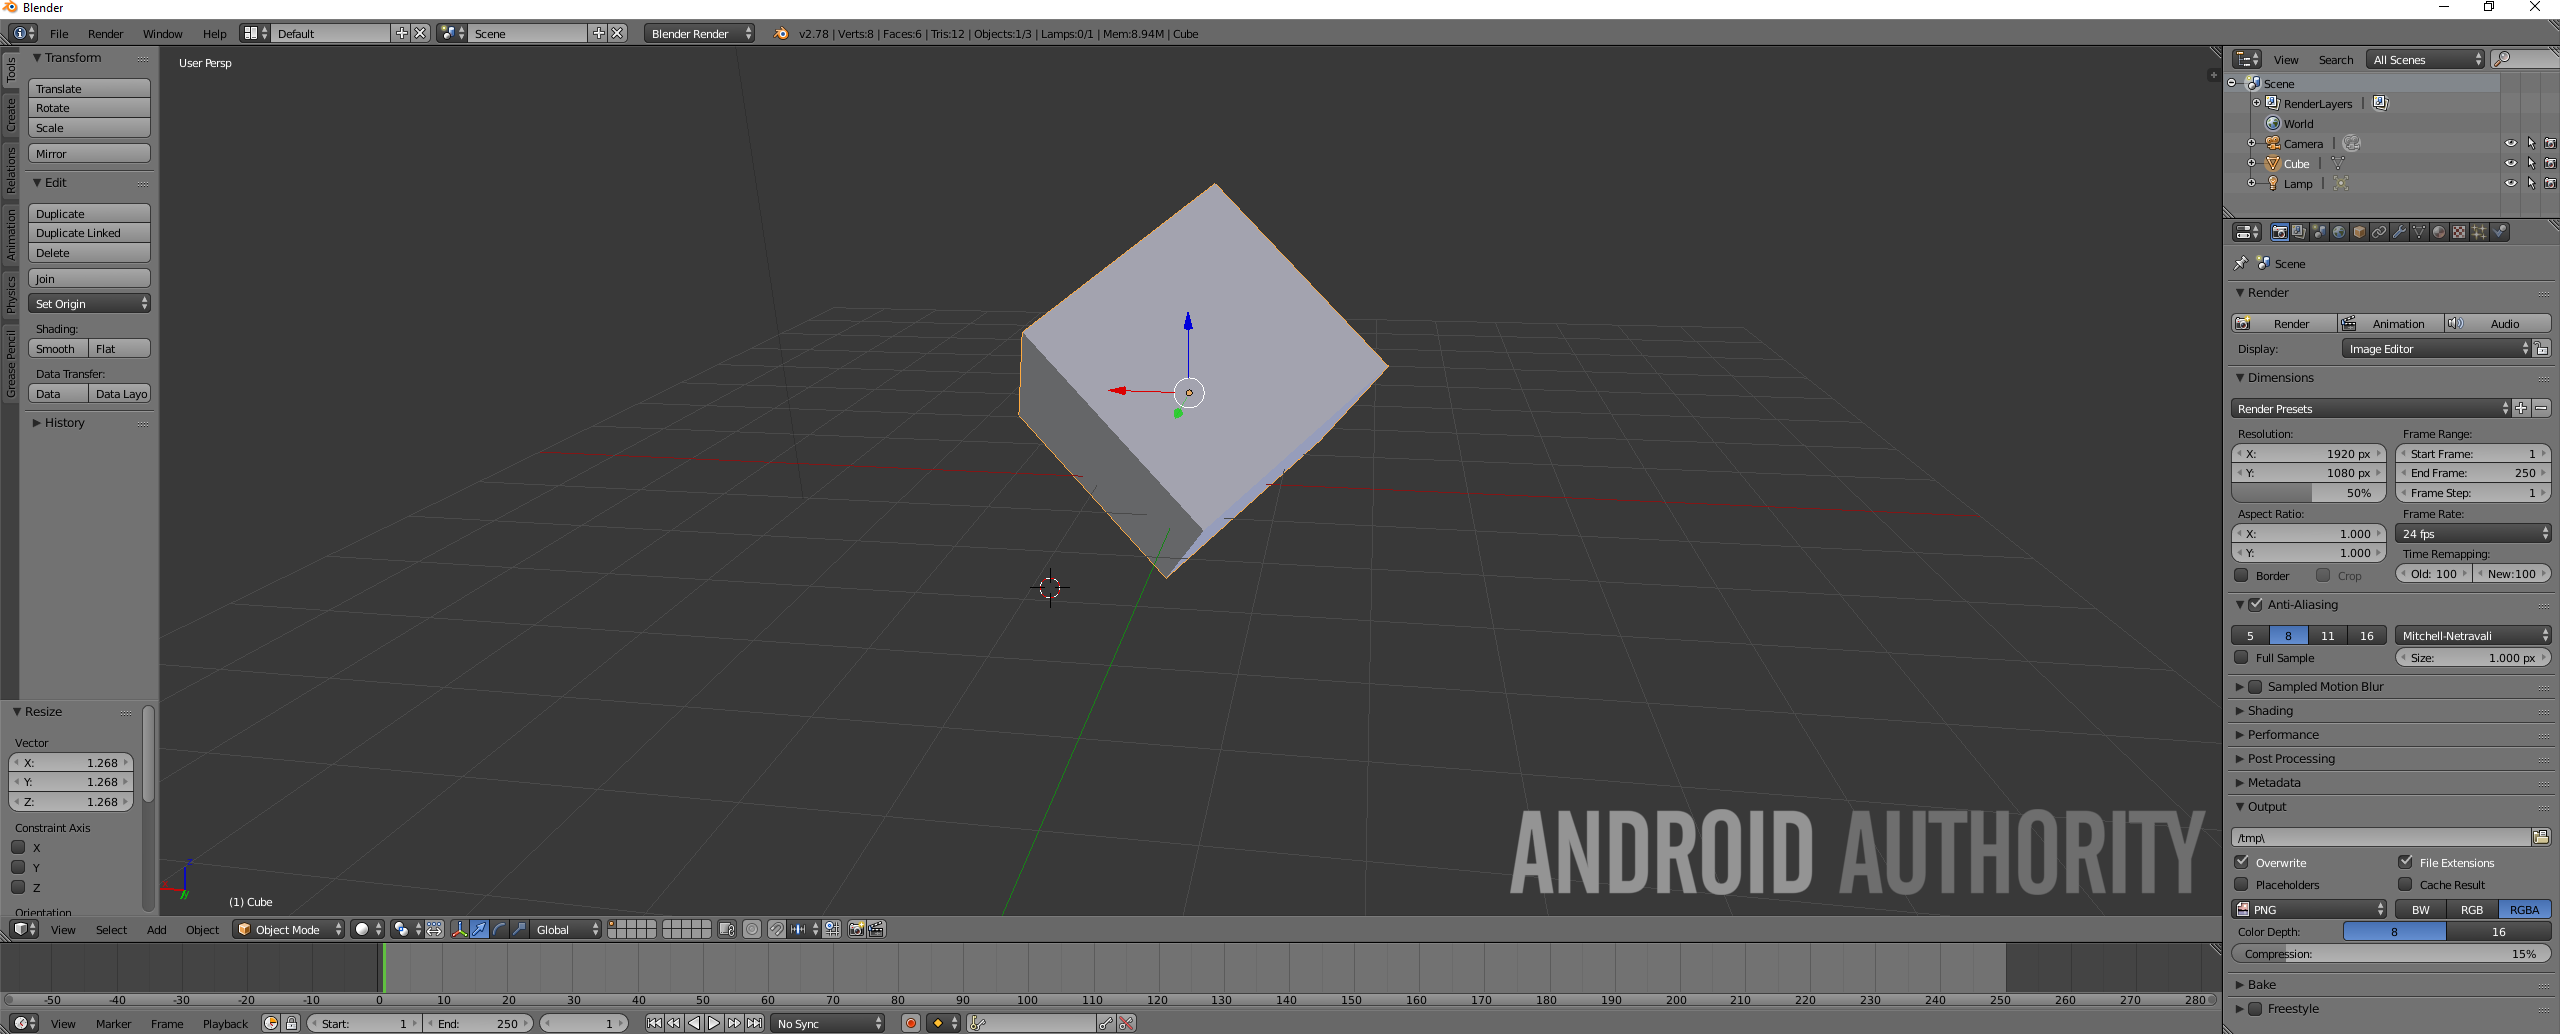Click the pin icon beside Scene

pyautogui.click(x=2241, y=263)
